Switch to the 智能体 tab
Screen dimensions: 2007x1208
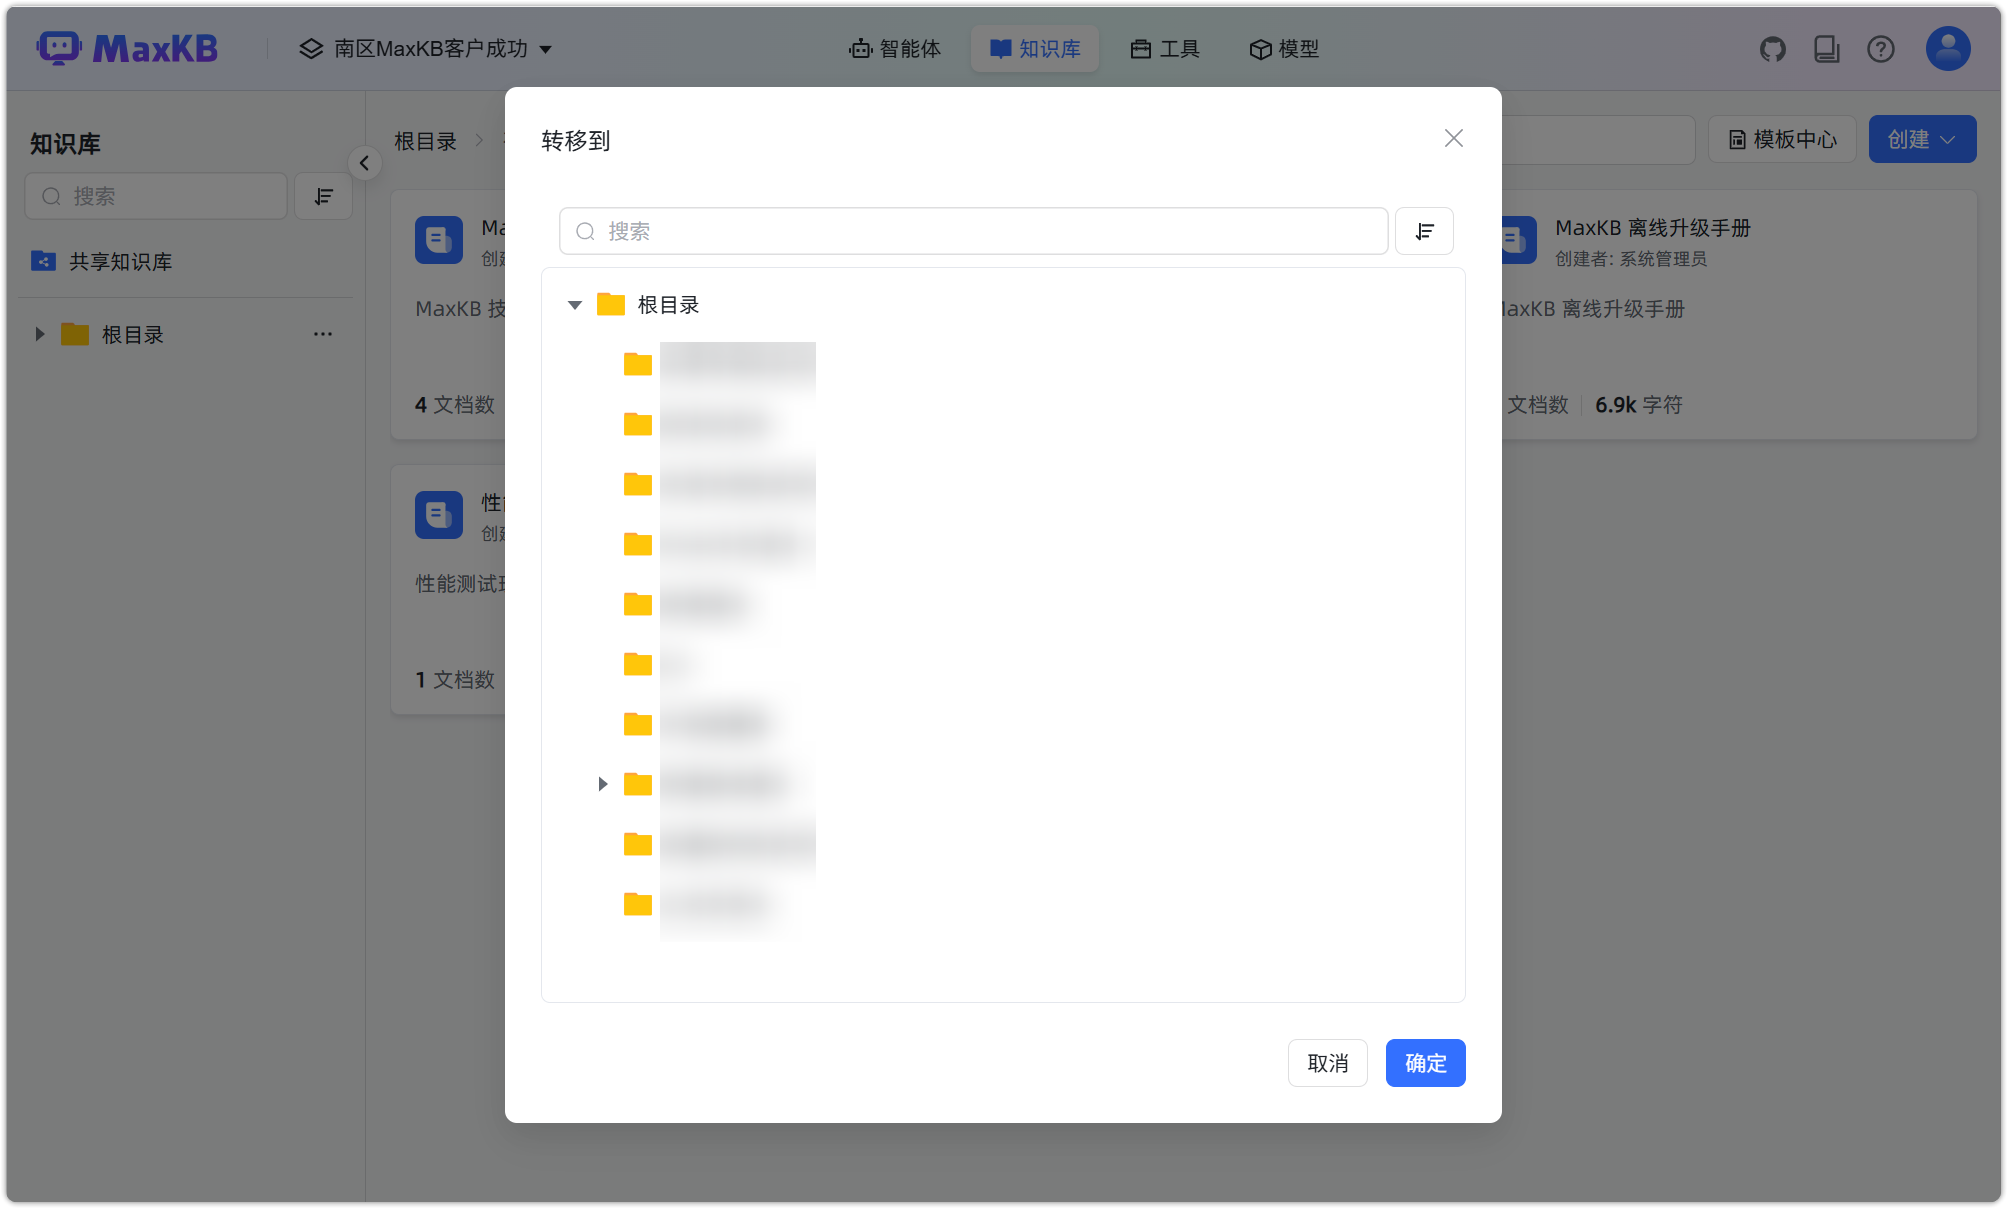point(896,48)
